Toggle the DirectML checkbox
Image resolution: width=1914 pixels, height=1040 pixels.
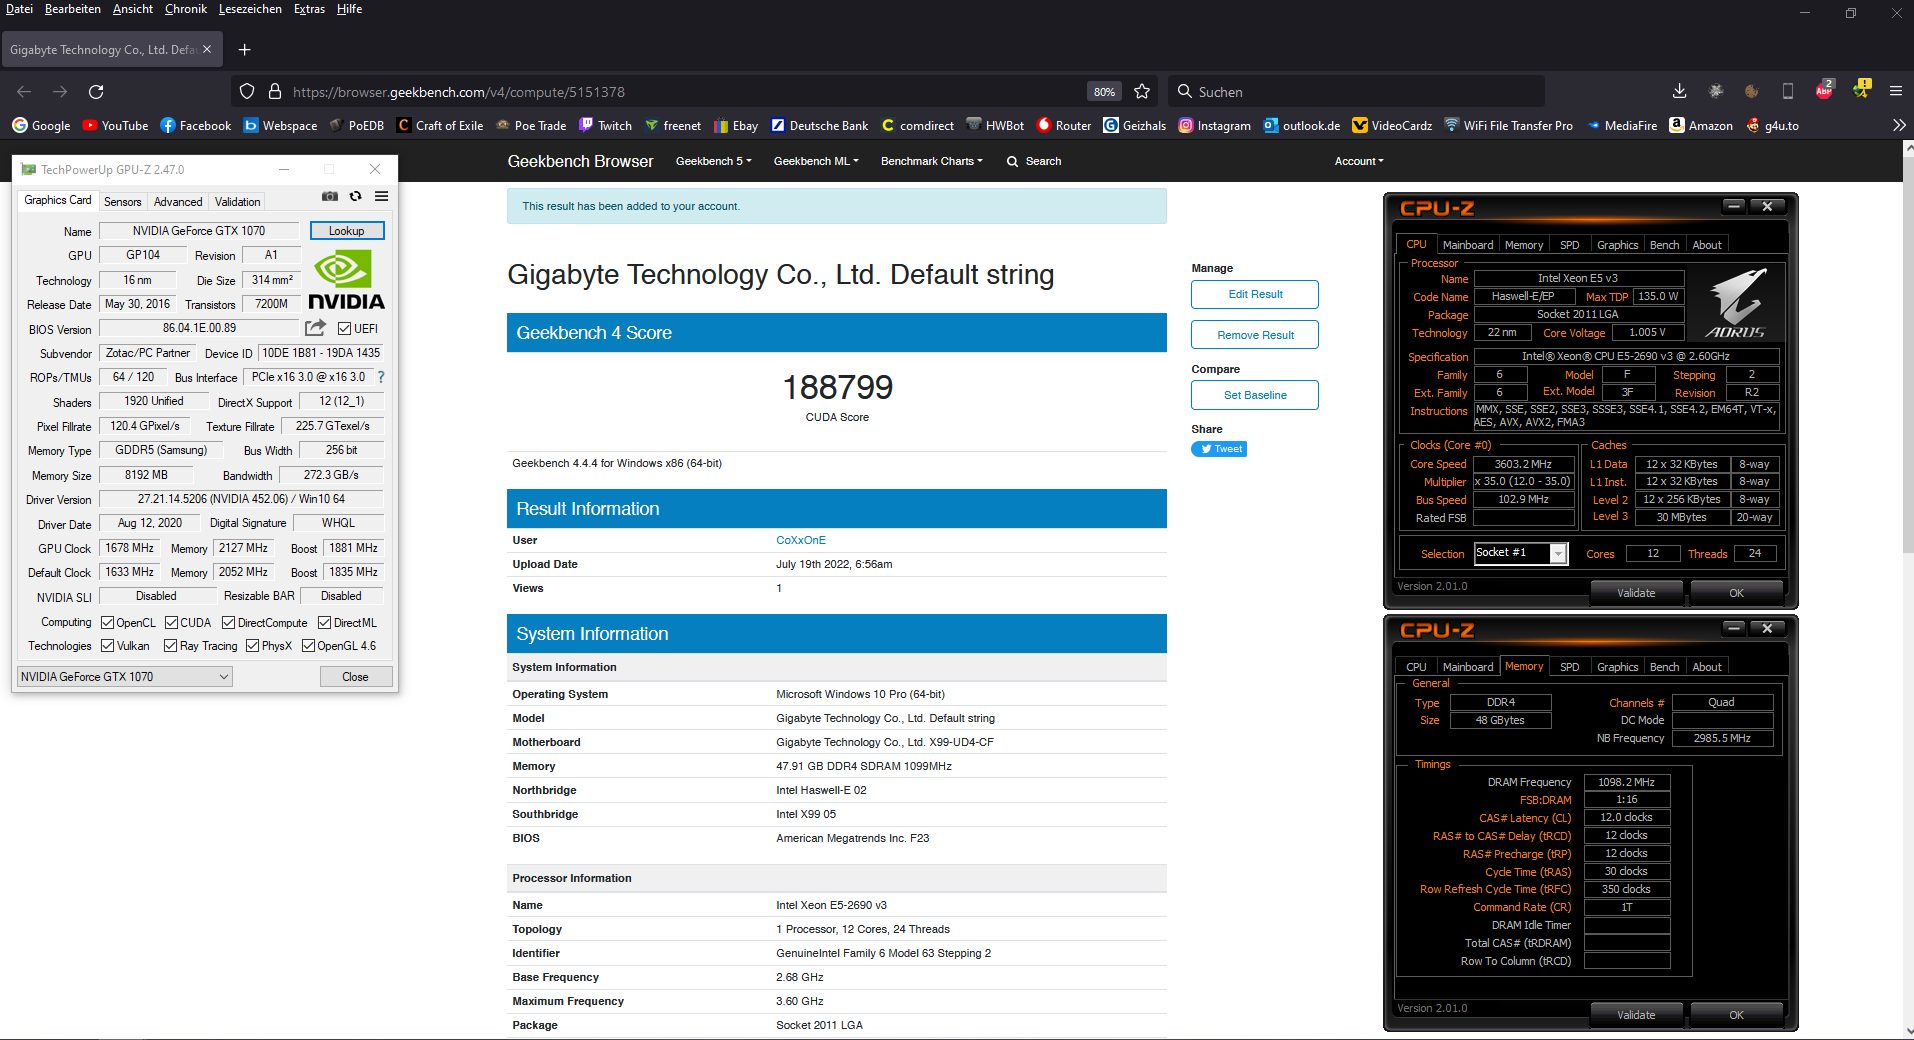tap(325, 622)
